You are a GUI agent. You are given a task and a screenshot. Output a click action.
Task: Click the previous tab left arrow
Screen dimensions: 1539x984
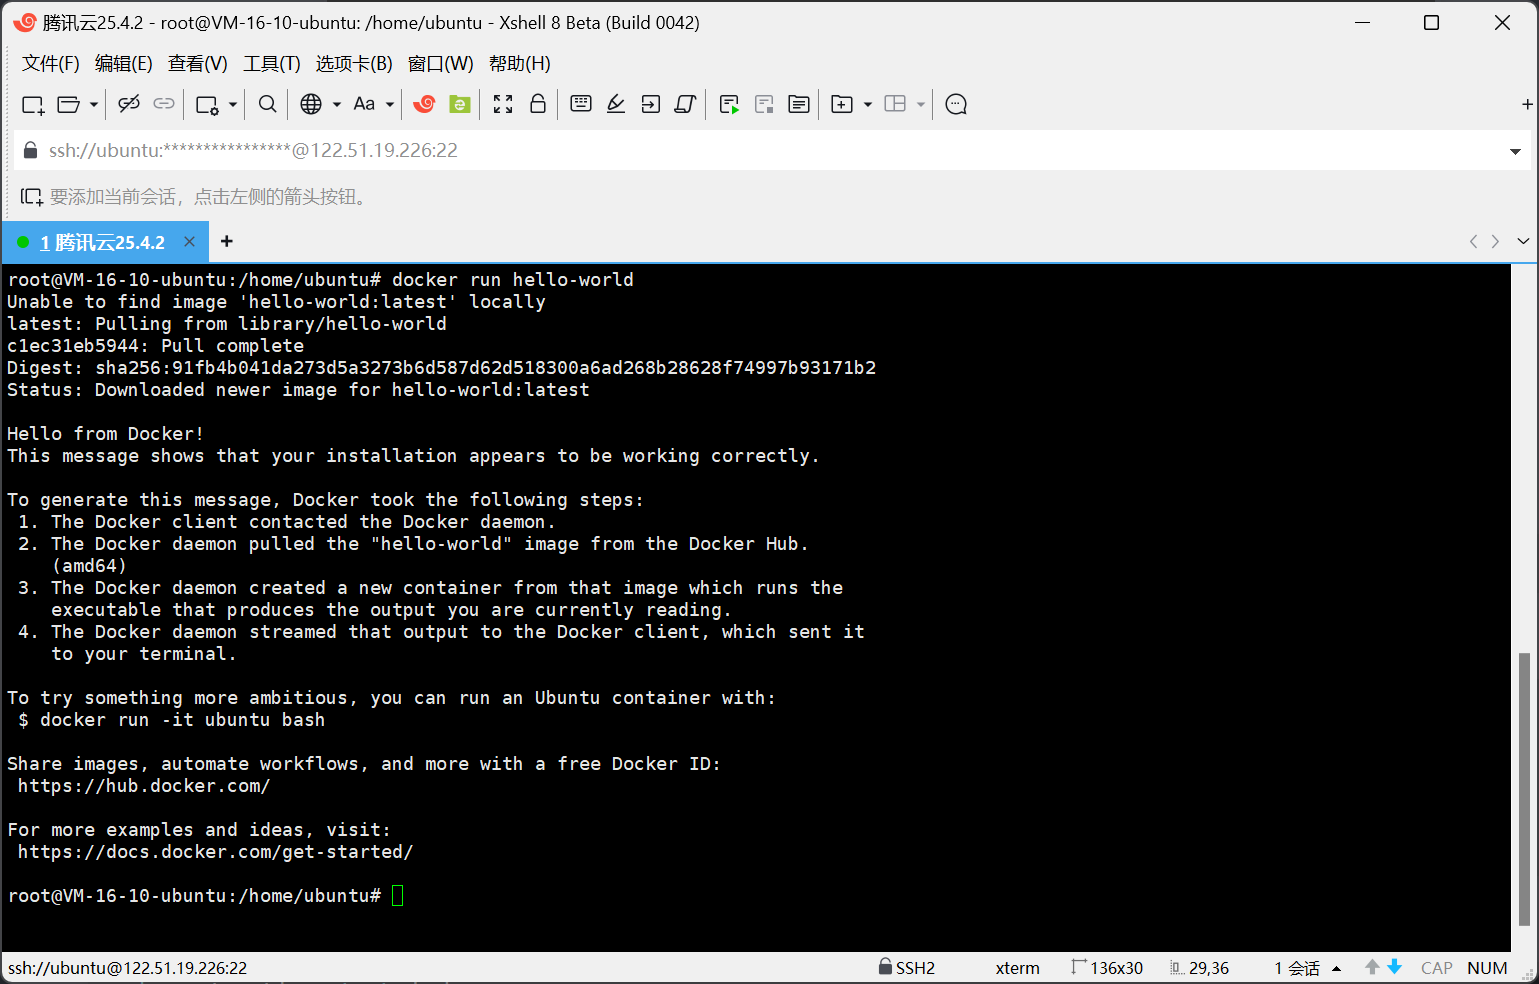(x=1473, y=241)
